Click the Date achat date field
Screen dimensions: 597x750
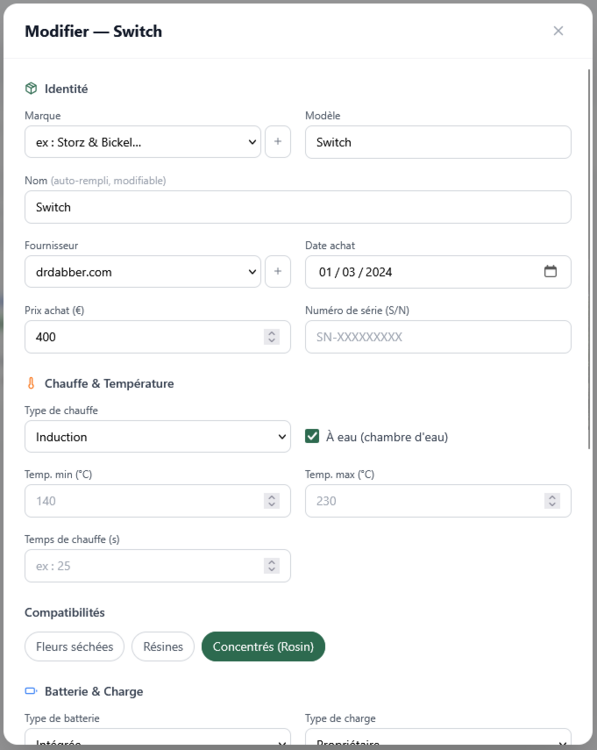(438, 272)
